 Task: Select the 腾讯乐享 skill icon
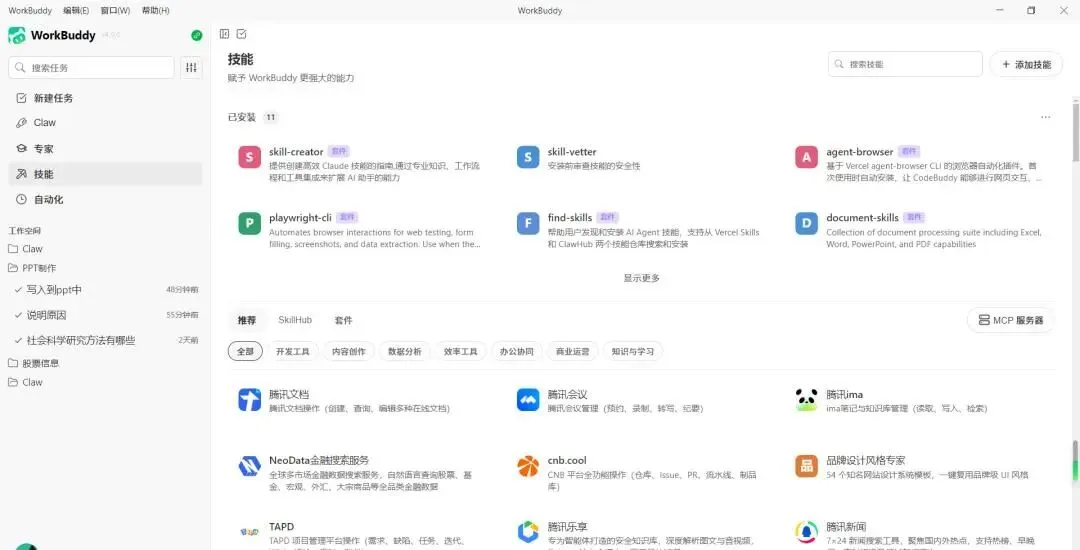(528, 532)
